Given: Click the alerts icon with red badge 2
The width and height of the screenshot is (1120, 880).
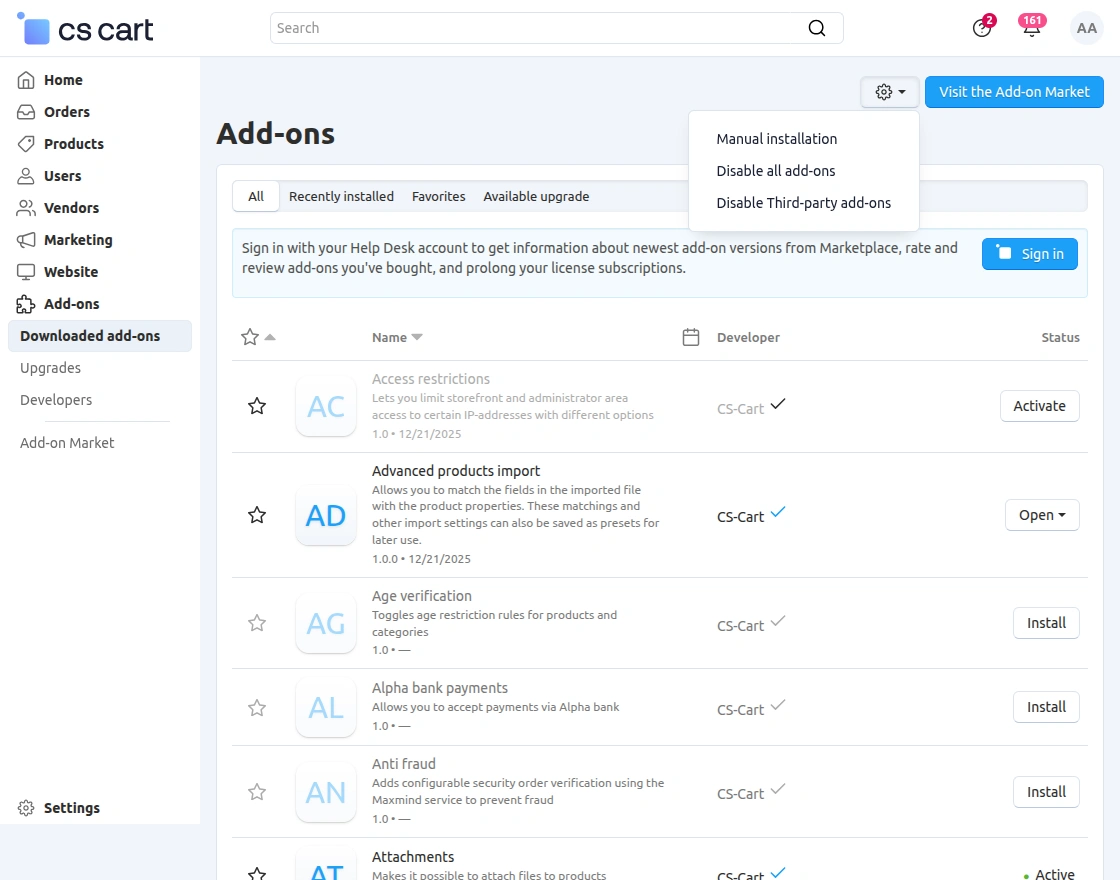Looking at the screenshot, I should [981, 28].
